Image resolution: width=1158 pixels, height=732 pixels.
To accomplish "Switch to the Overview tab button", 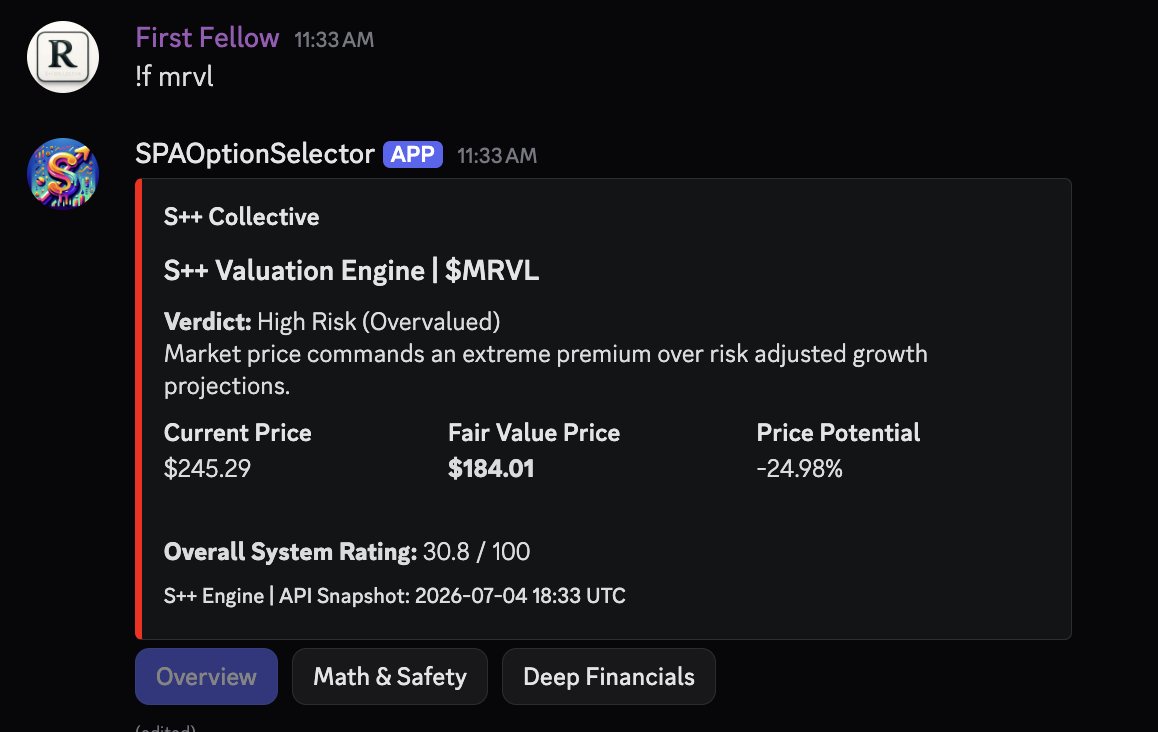I will [x=206, y=677].
